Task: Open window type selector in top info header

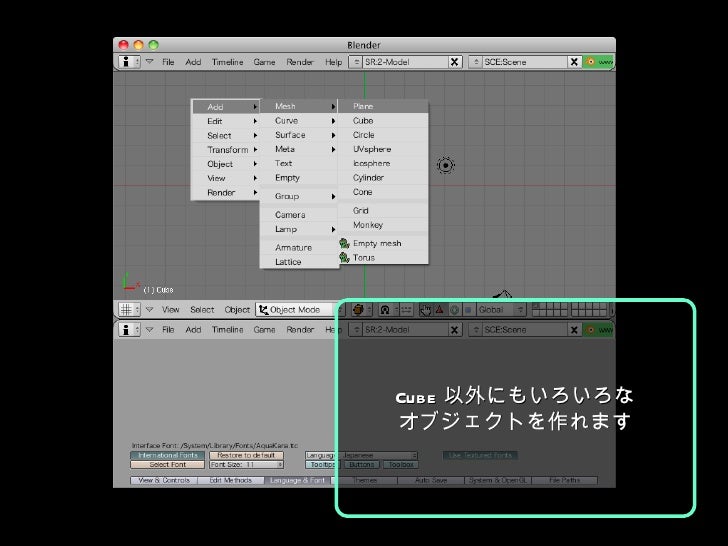Action: (129, 61)
